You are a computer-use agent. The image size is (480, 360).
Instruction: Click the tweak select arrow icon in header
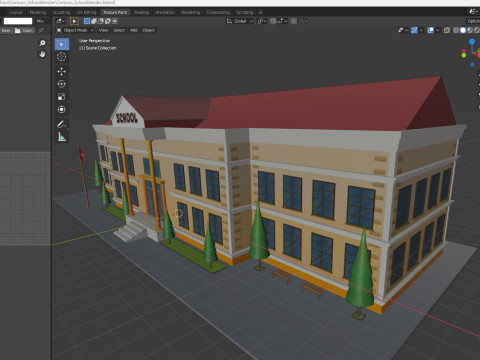[74, 21]
